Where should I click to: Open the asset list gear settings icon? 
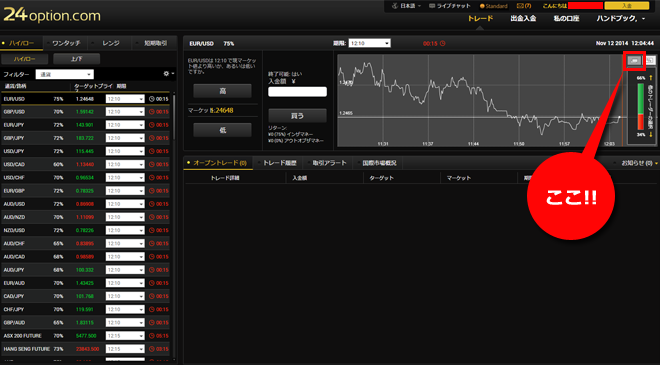click(x=166, y=74)
